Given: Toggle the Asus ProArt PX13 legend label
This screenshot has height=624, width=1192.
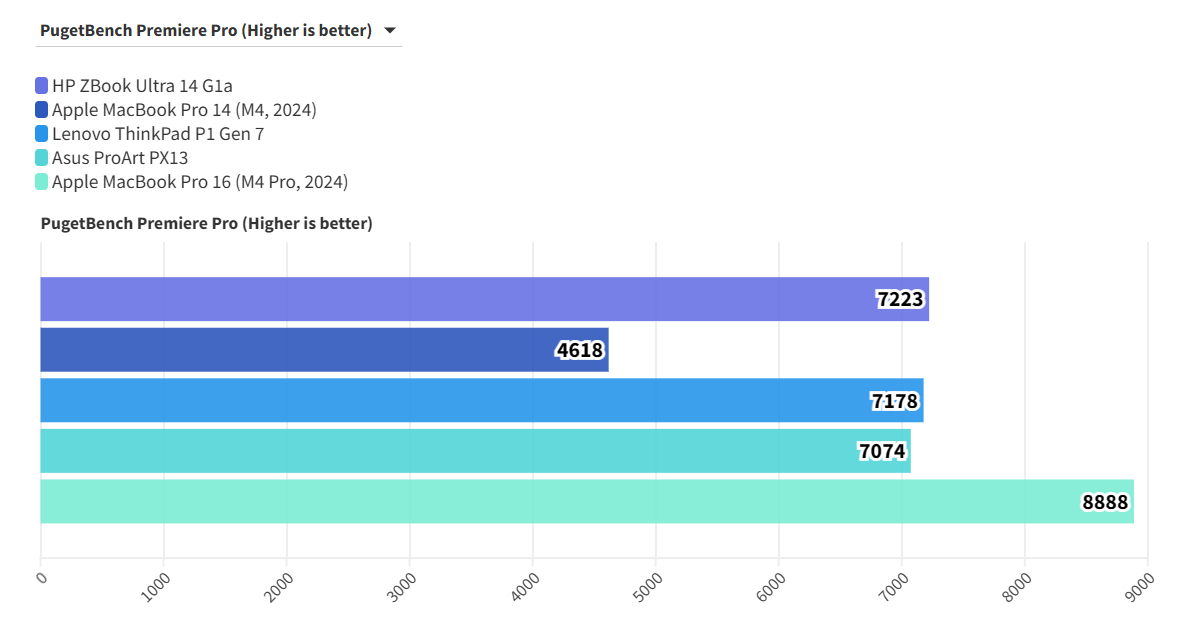Looking at the screenshot, I should tap(120, 158).
